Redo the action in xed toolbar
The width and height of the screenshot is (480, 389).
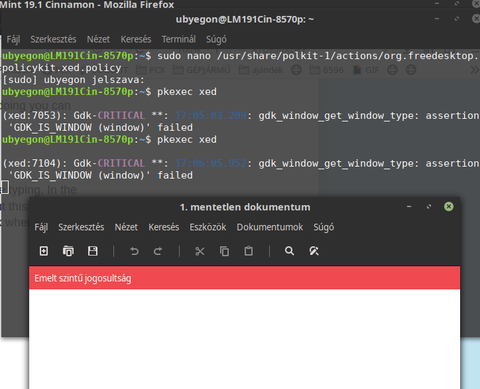tap(158, 251)
